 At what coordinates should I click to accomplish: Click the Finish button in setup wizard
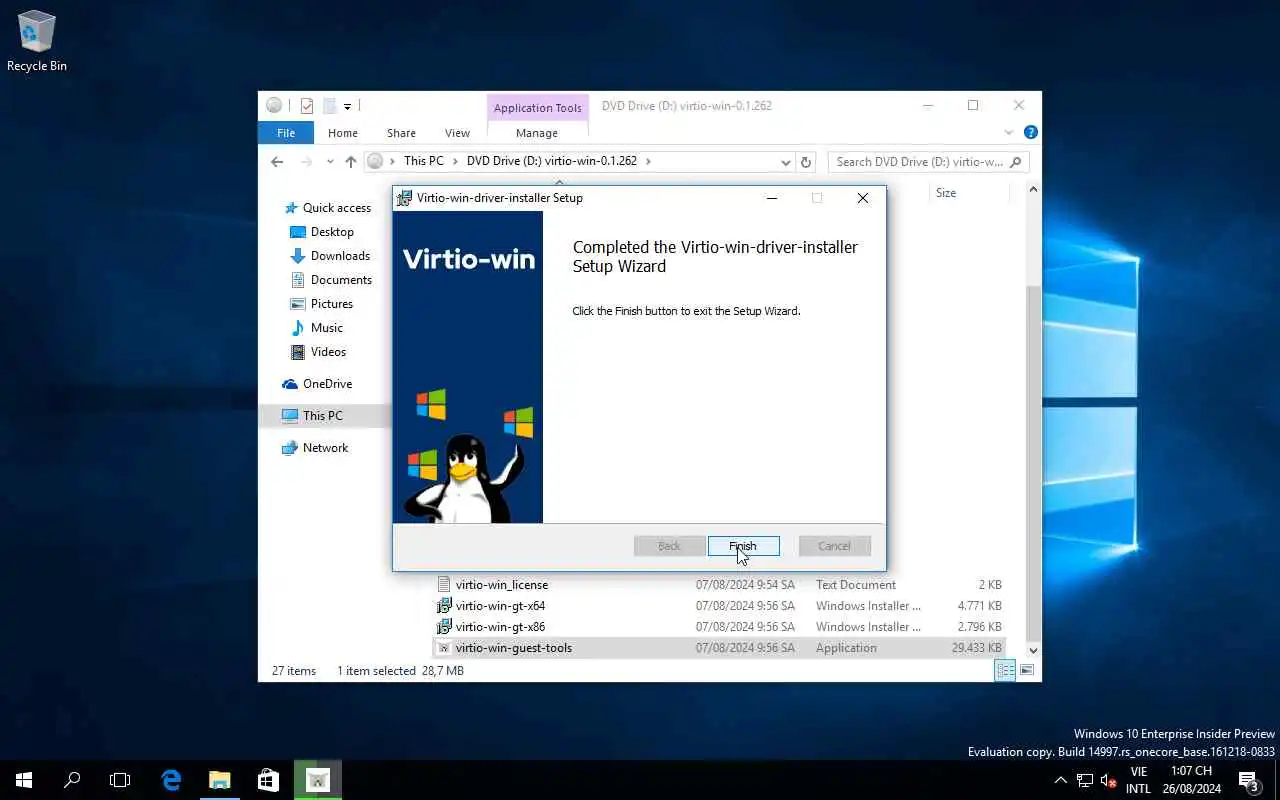coord(743,546)
